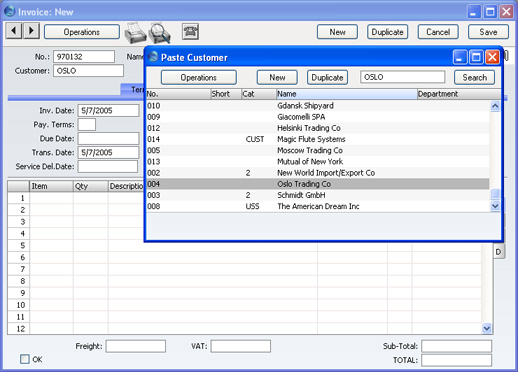Open Operations menu in Paste Customer window
This screenshot has width=518, height=372.
click(x=199, y=77)
